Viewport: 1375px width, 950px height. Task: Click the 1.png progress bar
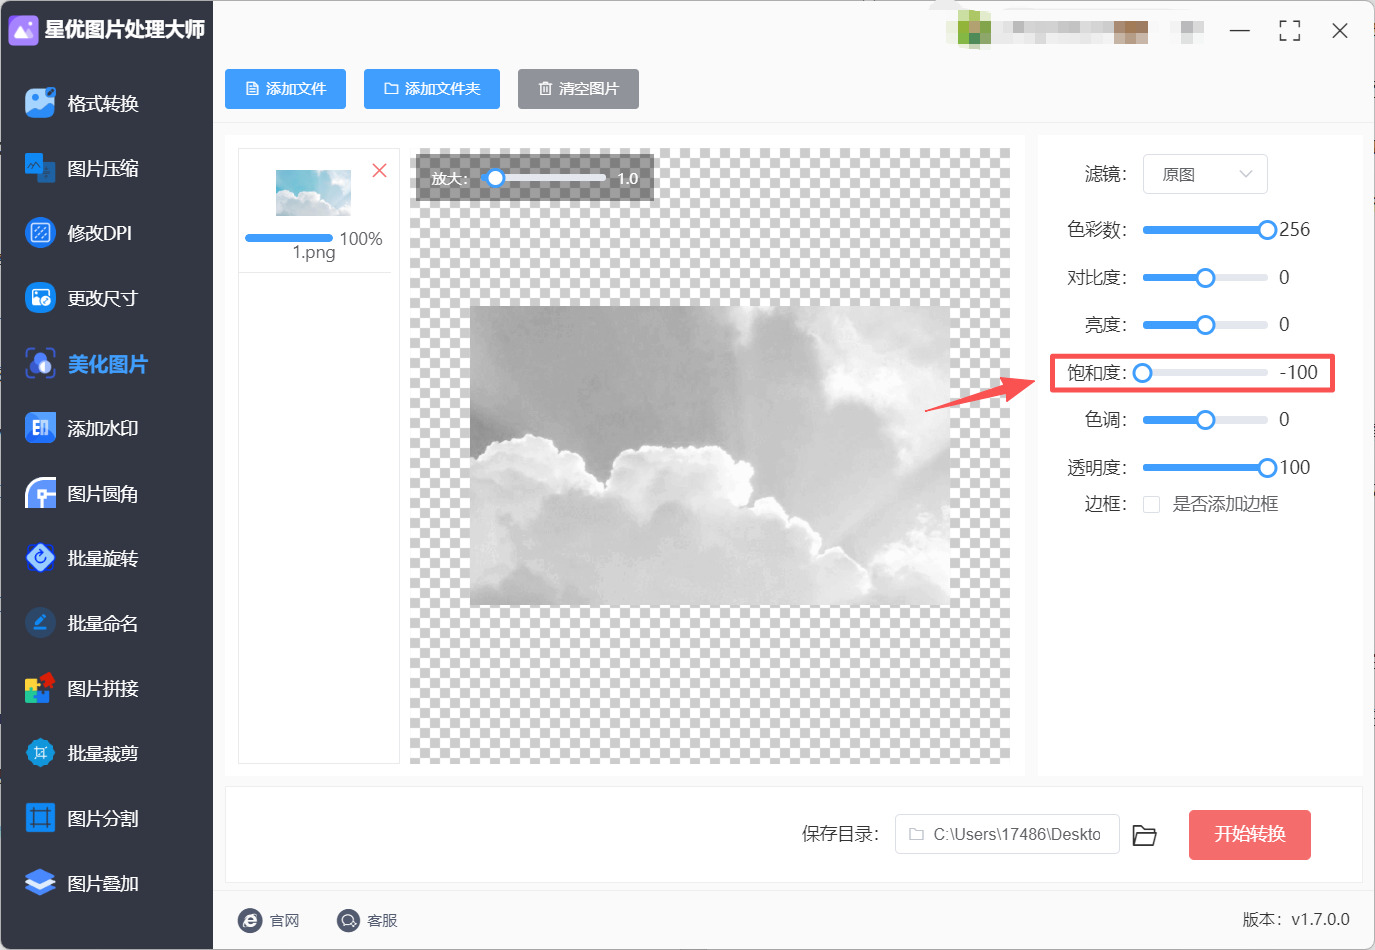click(x=289, y=238)
